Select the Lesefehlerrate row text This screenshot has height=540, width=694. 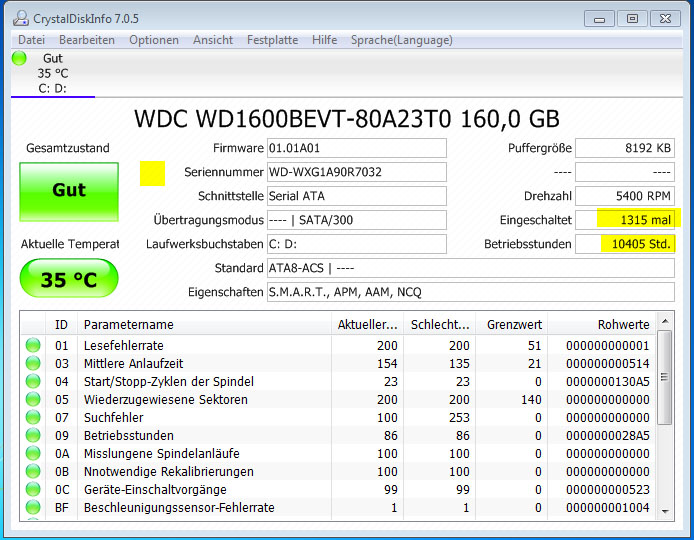click(x=123, y=346)
